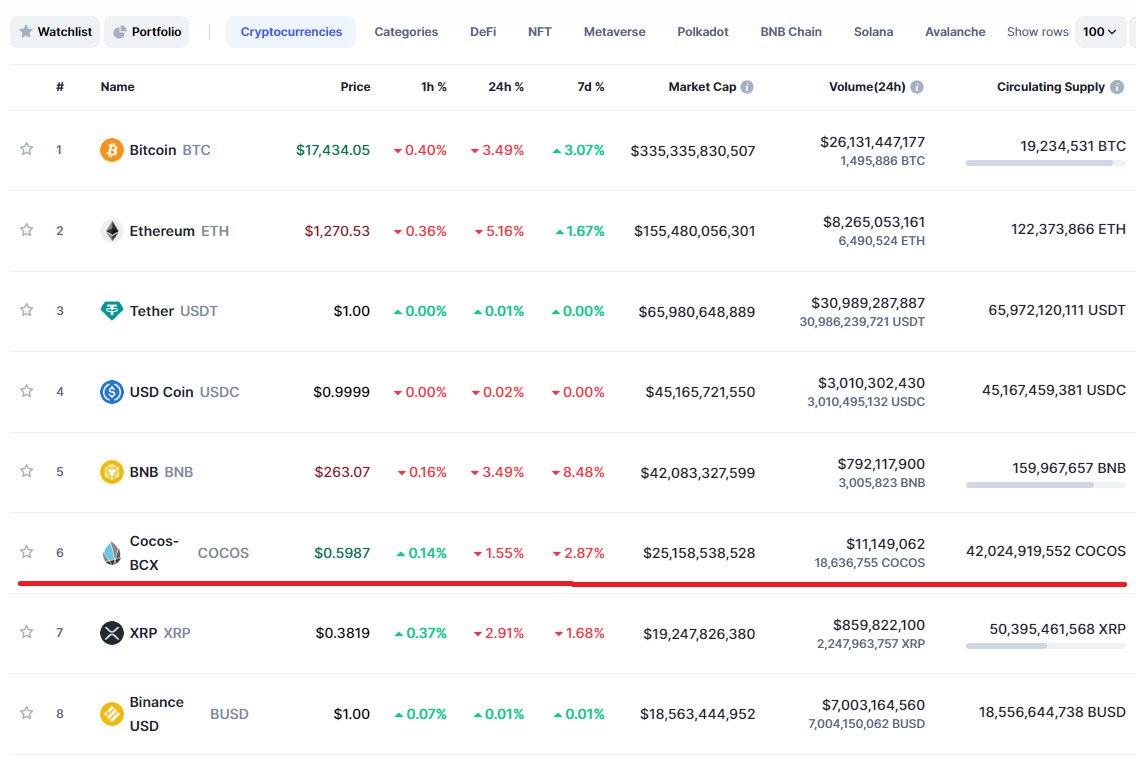Toggle the watchlist star for Ethereum
Viewport: 1136px width, 764px height.
click(27, 230)
